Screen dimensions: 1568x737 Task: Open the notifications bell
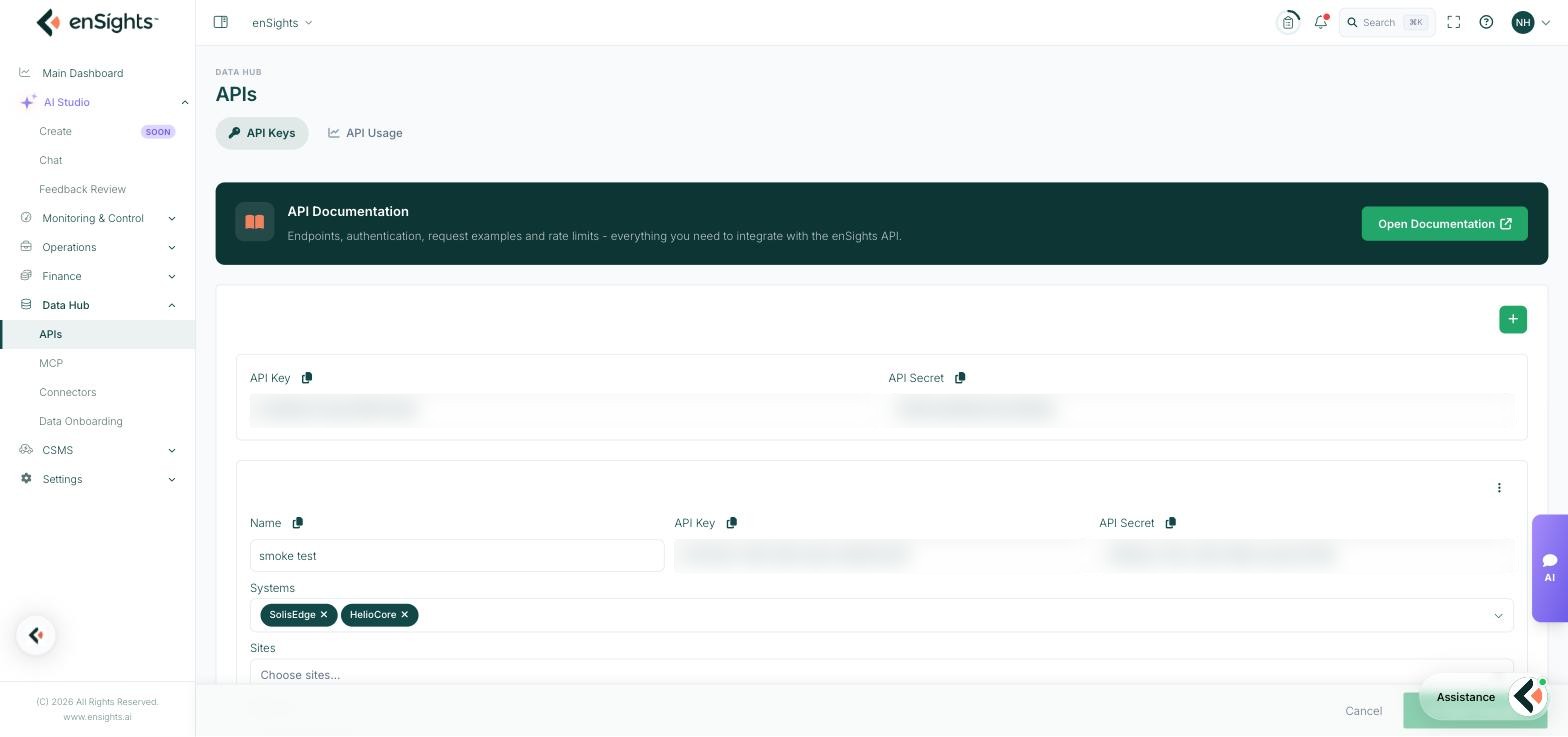point(1321,22)
